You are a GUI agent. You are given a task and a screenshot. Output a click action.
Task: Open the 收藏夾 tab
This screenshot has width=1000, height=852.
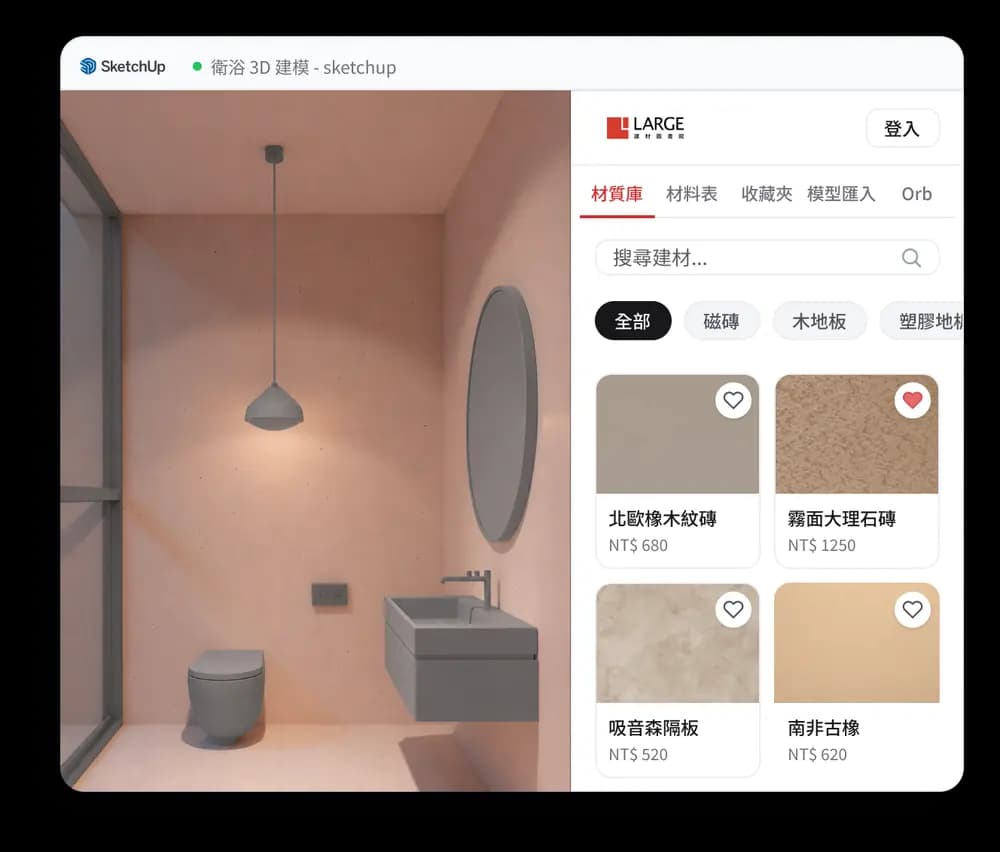tap(767, 194)
